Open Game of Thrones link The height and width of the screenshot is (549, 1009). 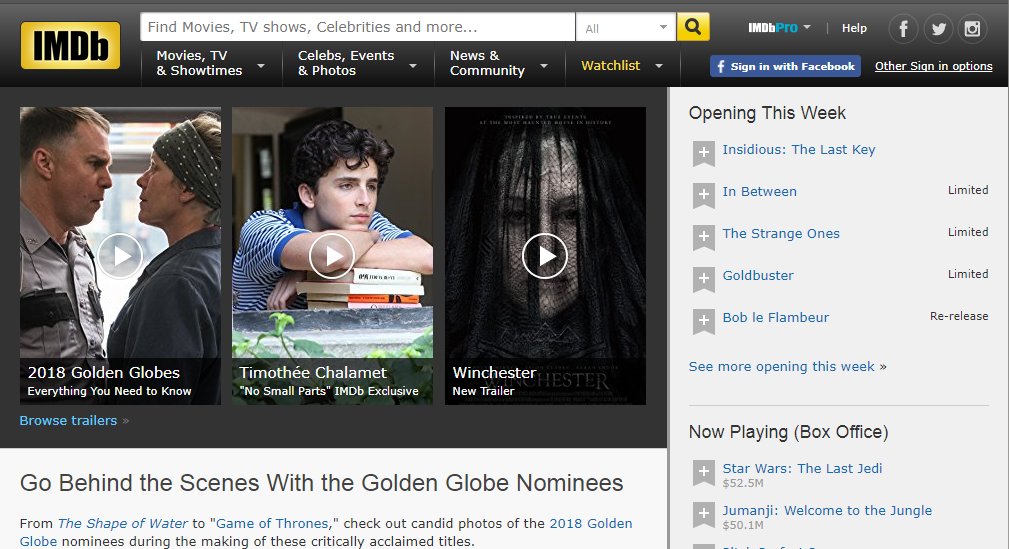(x=272, y=523)
